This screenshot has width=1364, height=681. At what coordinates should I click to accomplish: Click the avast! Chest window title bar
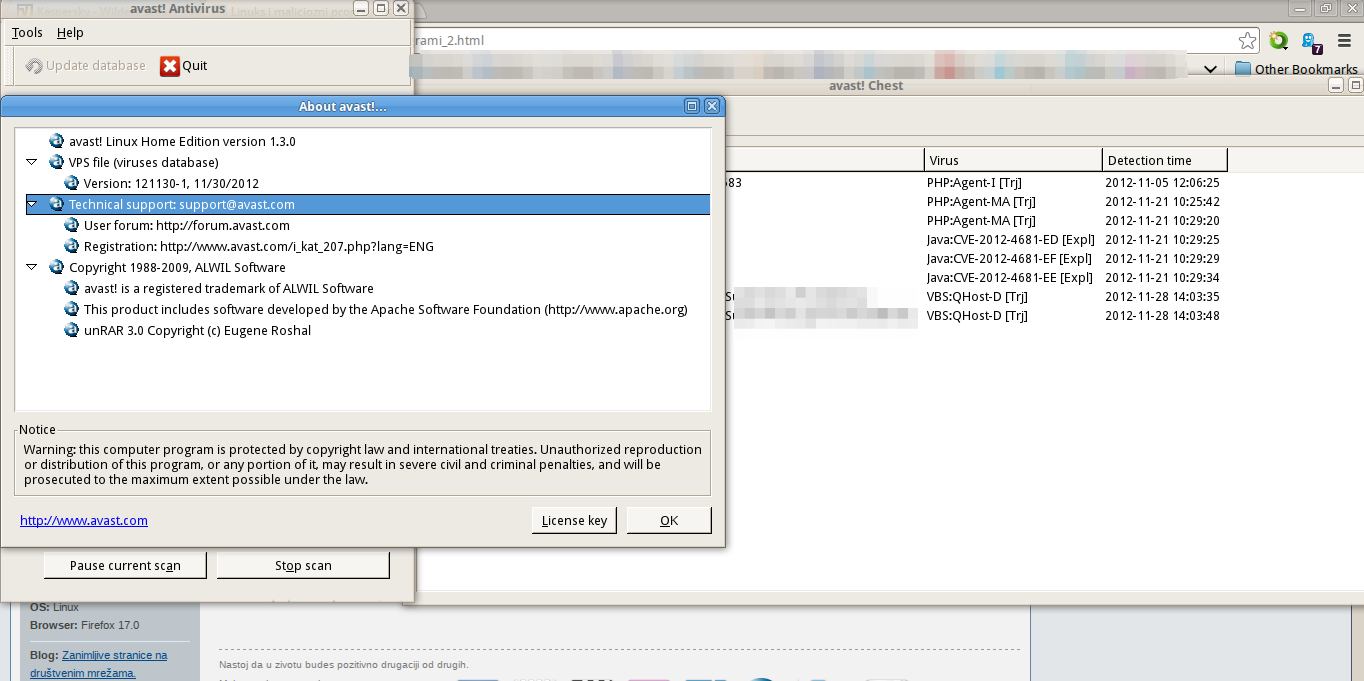(x=866, y=86)
